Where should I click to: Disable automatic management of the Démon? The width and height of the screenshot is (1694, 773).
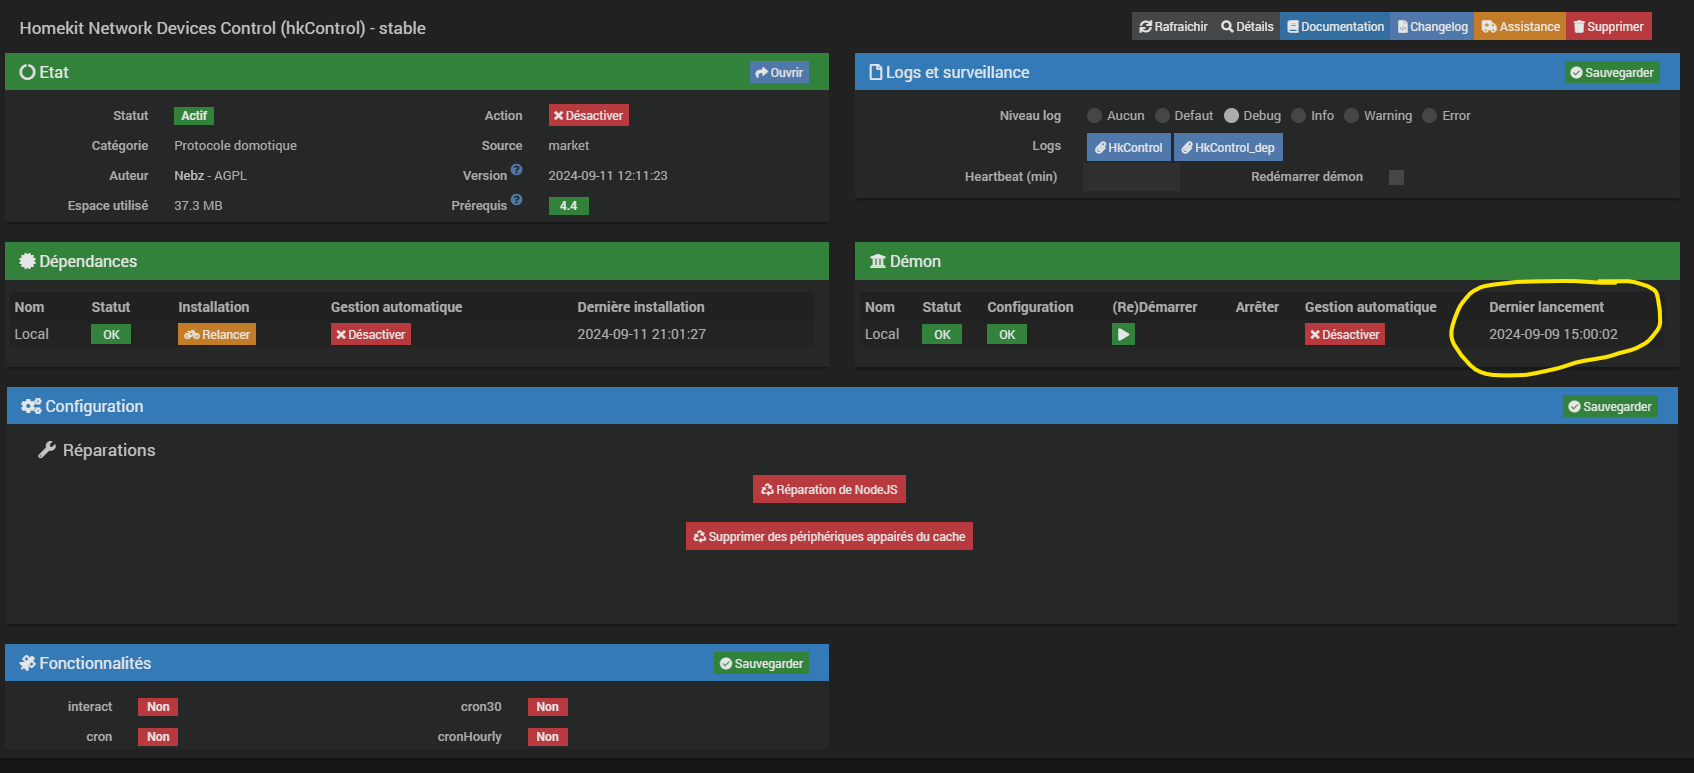pyautogui.click(x=1345, y=334)
